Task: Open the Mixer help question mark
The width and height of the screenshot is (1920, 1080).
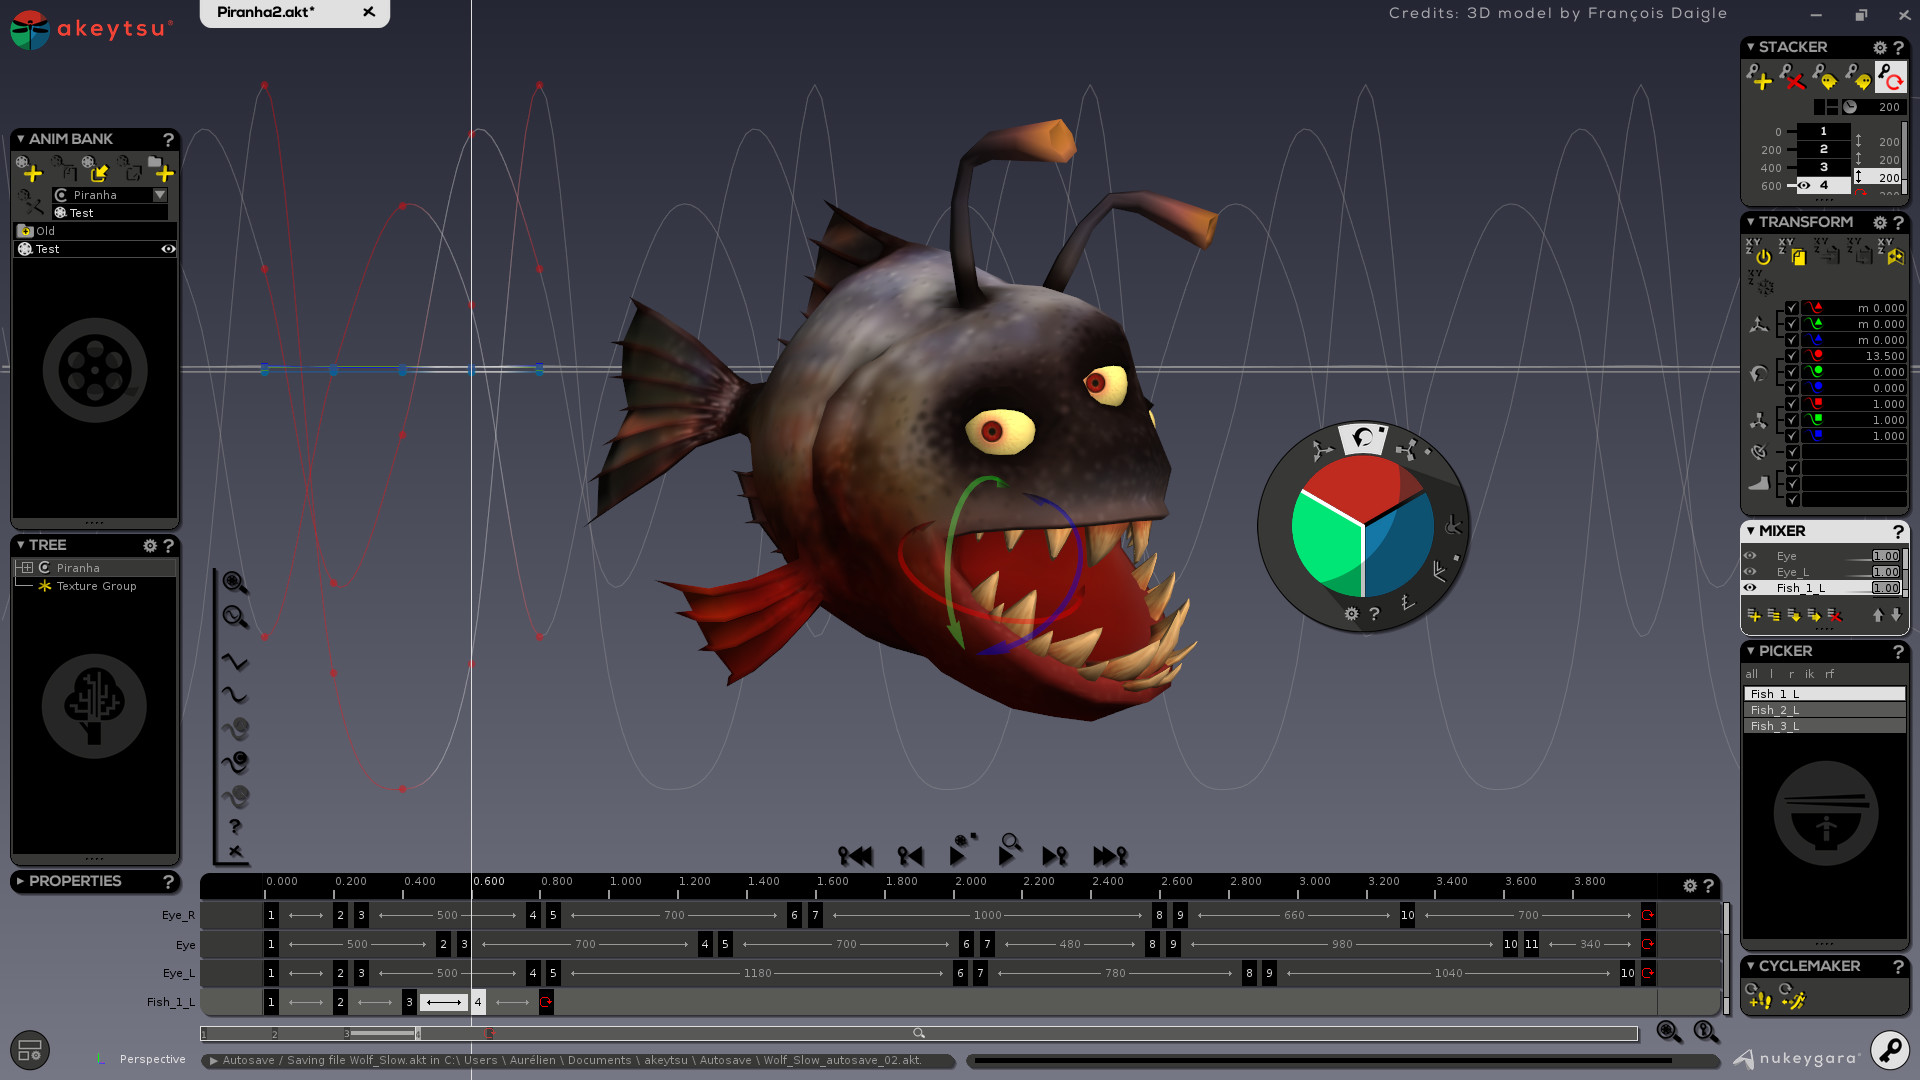Action: tap(1899, 531)
